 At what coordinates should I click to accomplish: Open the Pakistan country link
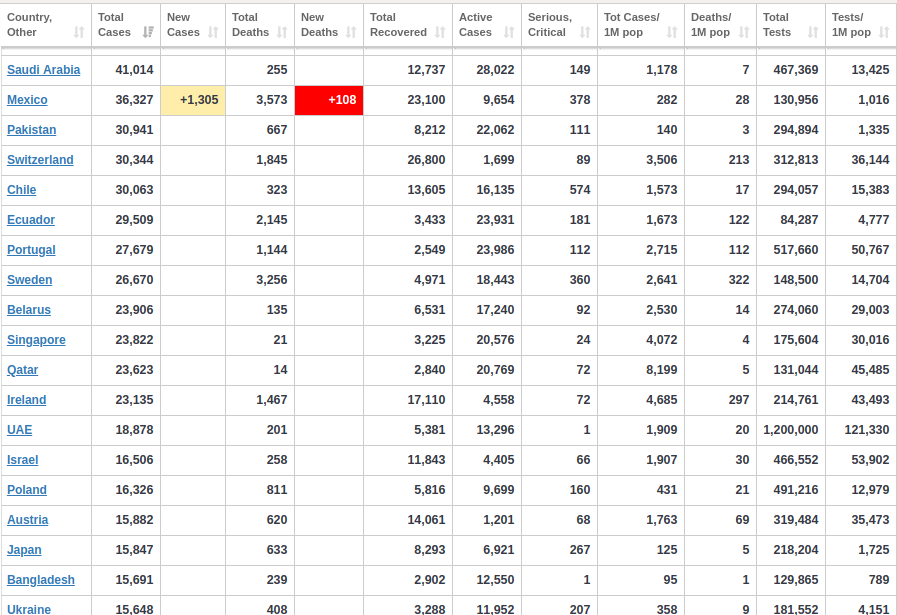click(x=31, y=130)
